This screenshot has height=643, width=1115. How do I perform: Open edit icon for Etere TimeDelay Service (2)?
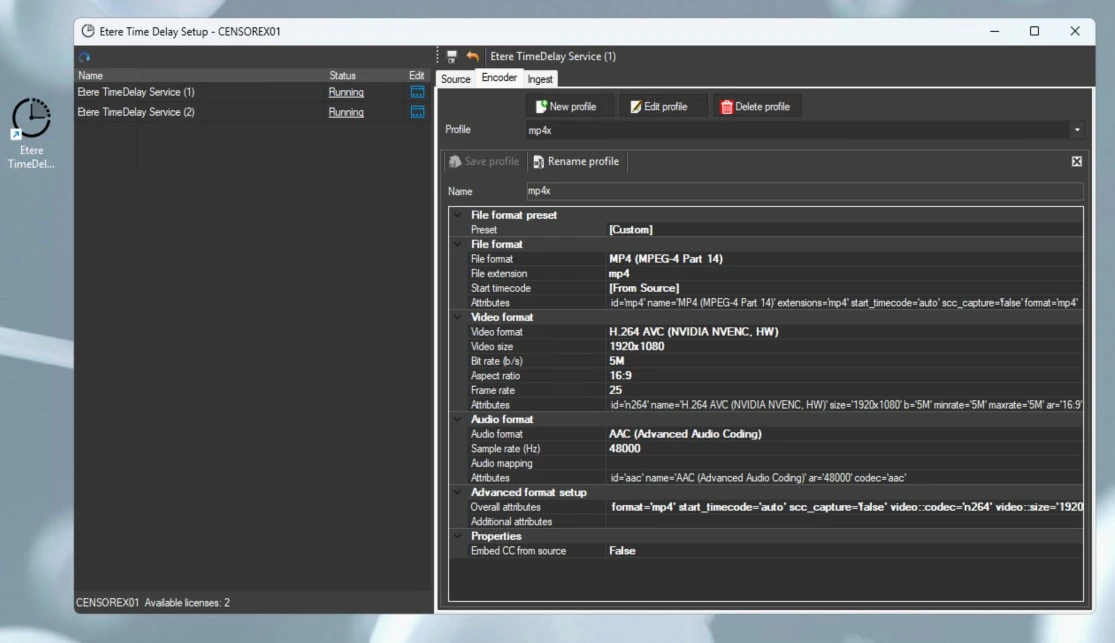(417, 112)
